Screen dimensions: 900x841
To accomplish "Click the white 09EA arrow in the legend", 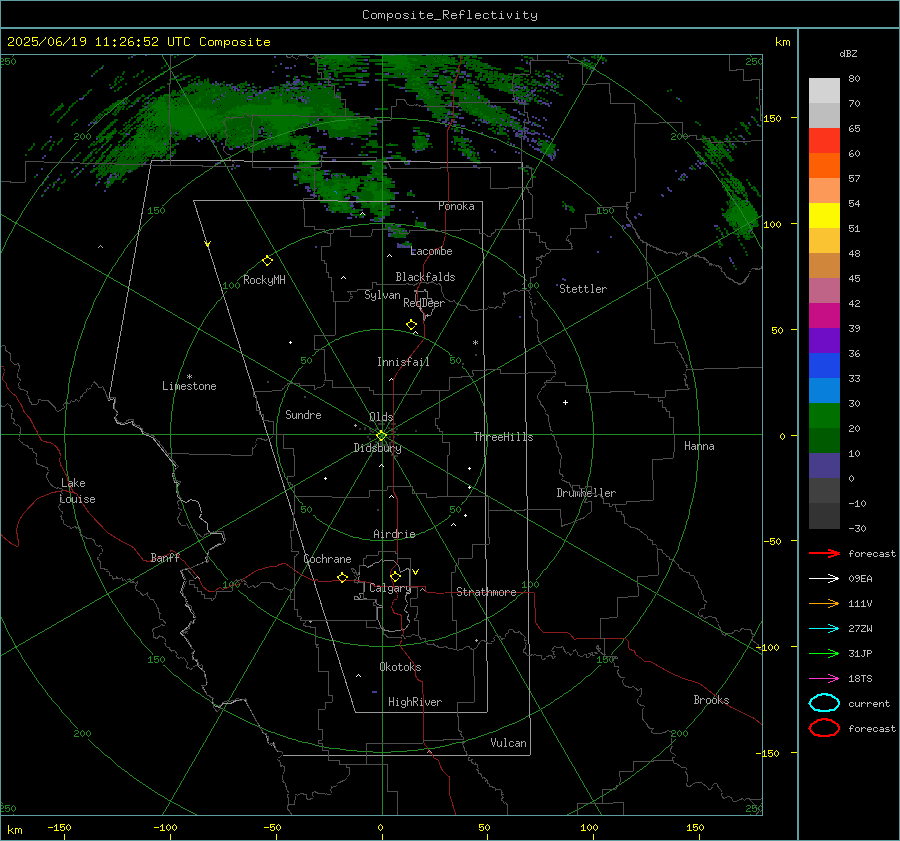I will point(824,579).
